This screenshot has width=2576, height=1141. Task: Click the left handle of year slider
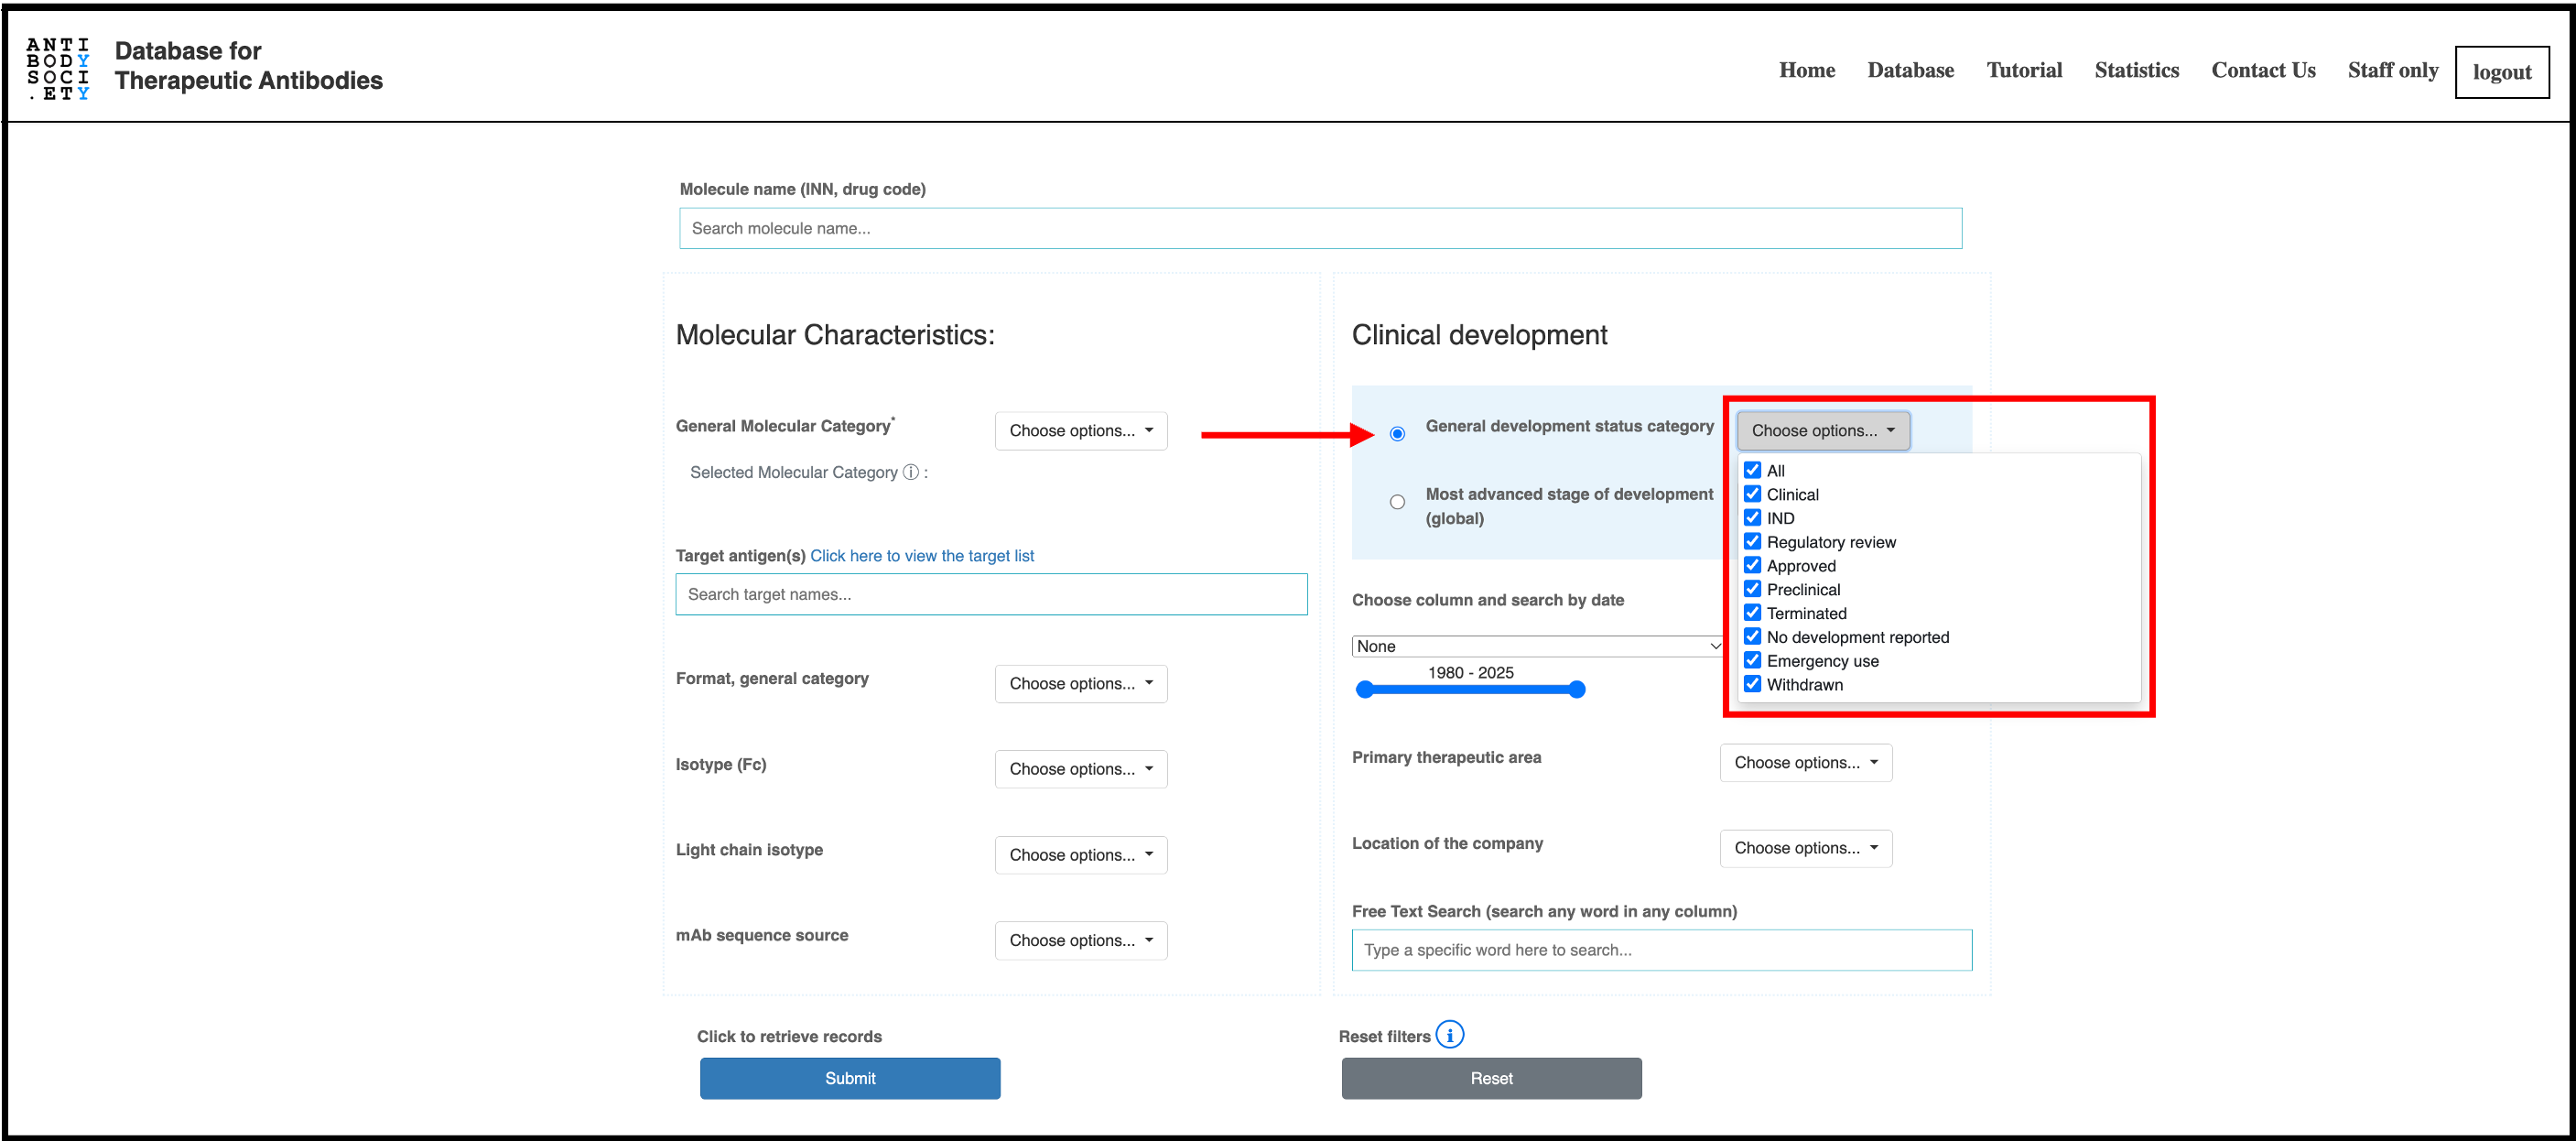[1364, 689]
